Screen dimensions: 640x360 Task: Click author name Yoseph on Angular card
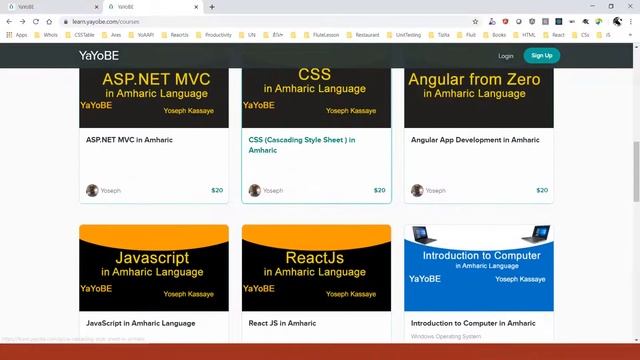tap(436, 191)
